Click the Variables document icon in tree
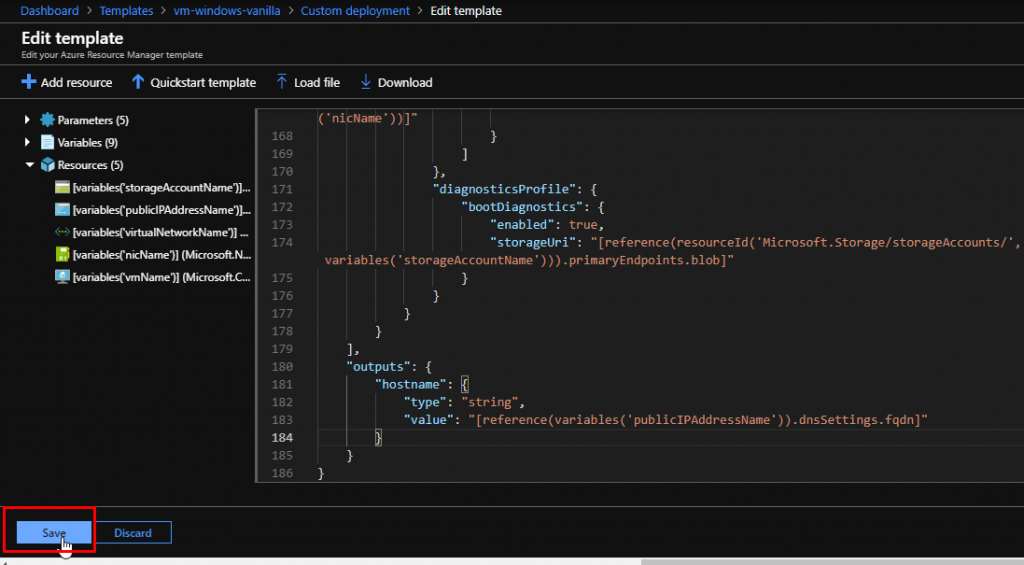This screenshot has height=565, width=1024. [47, 142]
